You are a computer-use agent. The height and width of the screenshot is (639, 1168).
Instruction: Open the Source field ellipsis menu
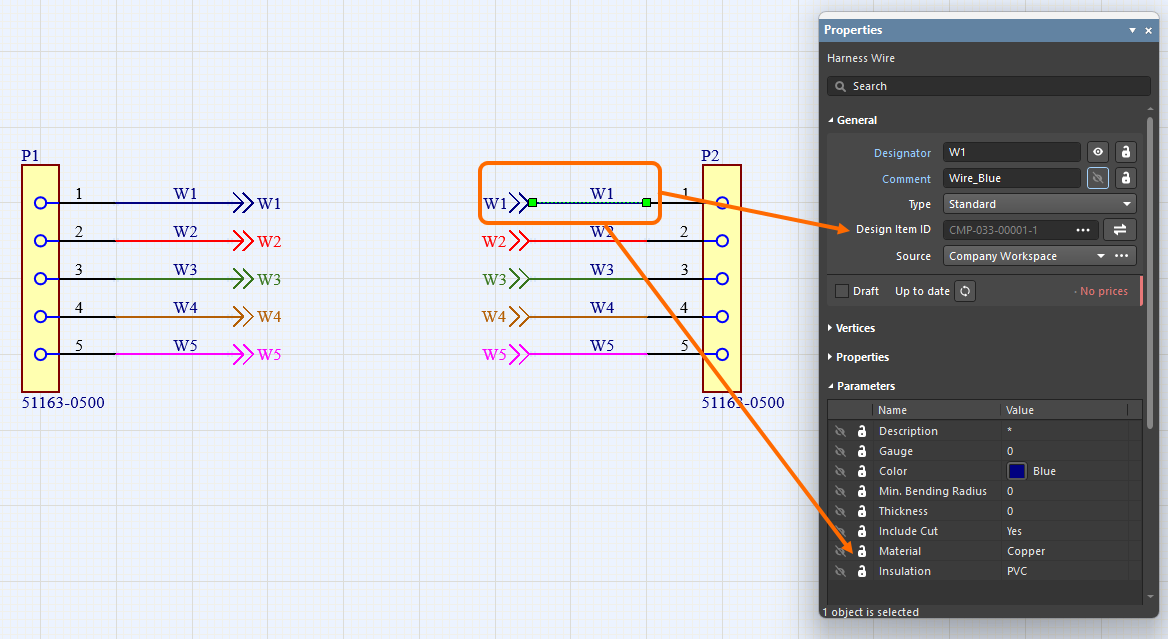click(1121, 256)
